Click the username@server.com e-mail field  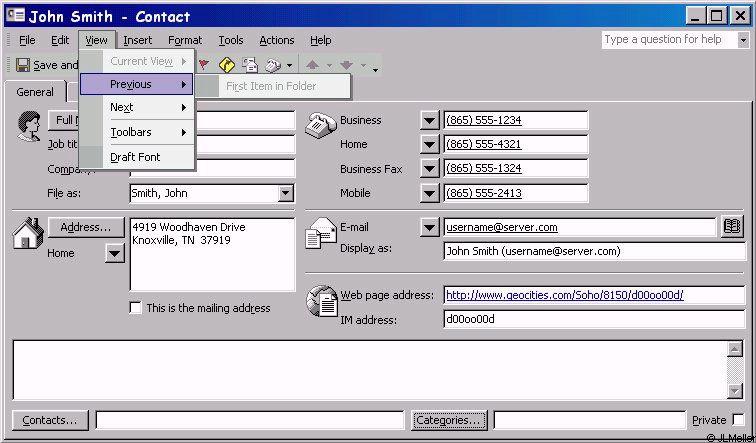pyautogui.click(x=580, y=227)
